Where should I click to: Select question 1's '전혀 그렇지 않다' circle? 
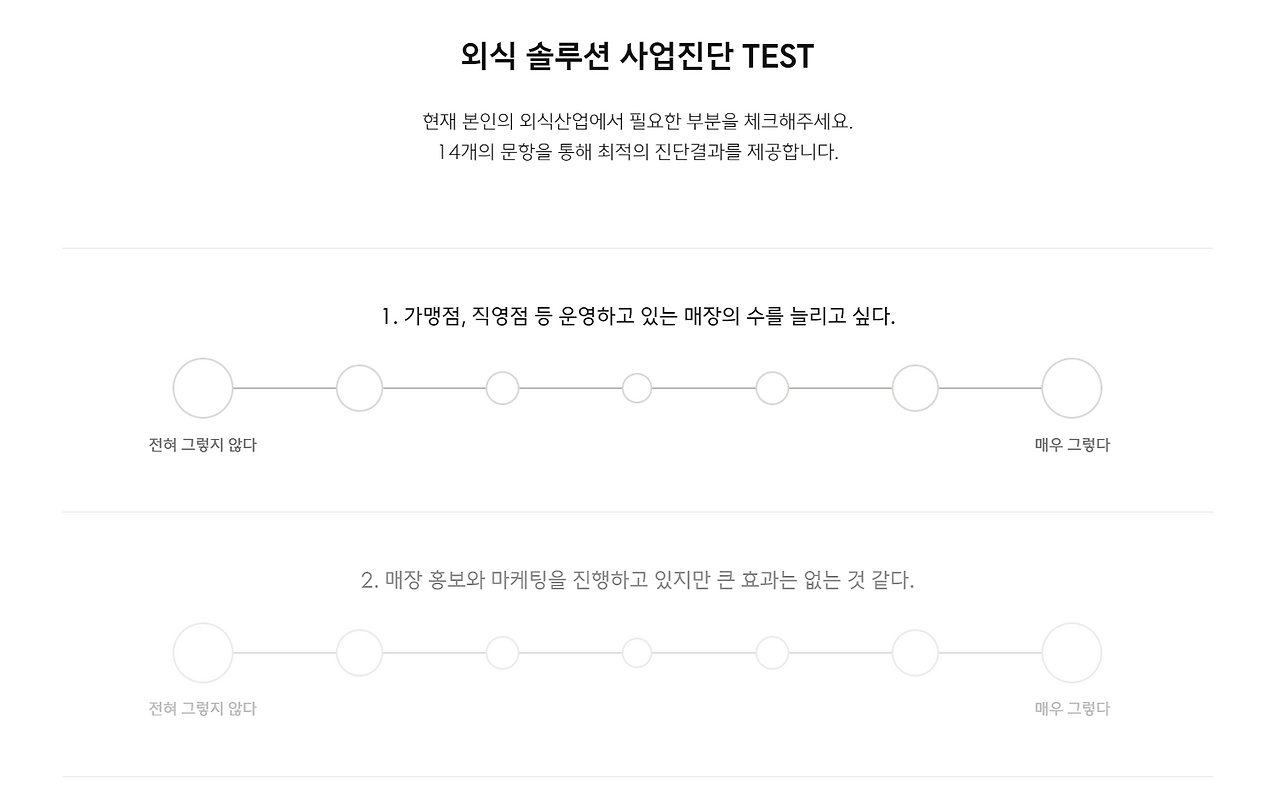pyautogui.click(x=203, y=388)
